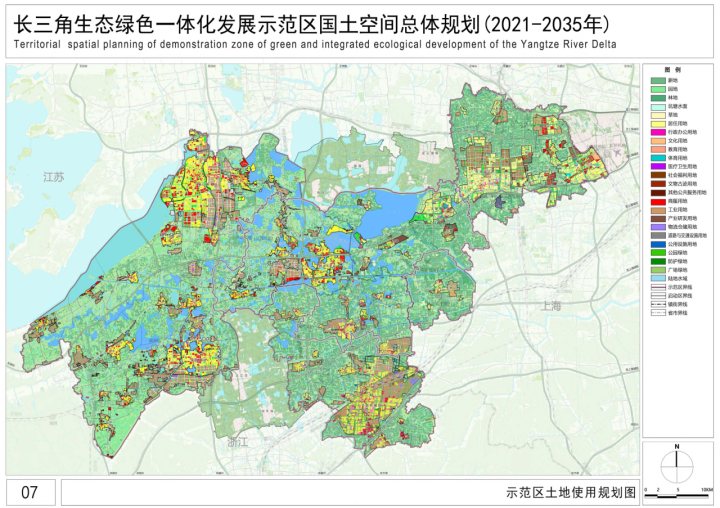This screenshot has height=508, width=720.
Task: Click the 示范区界线 legend label text
Action: pos(680,287)
